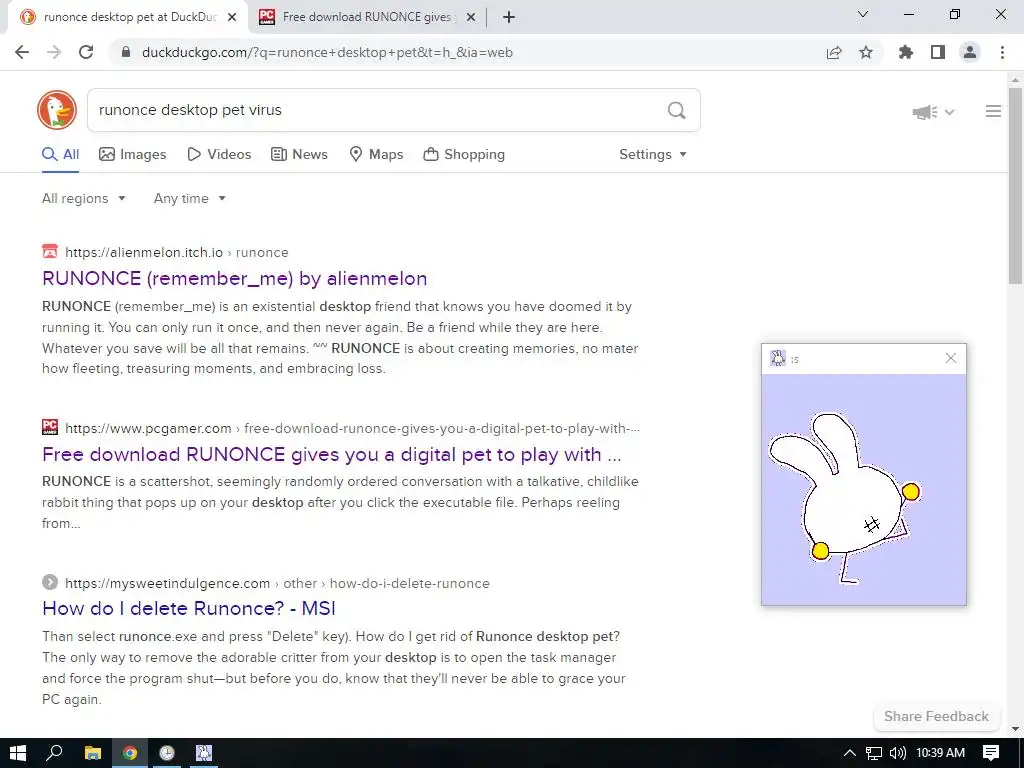Click the bunny icon in pet window title
Screen dimensions: 1024x768
pos(778,358)
